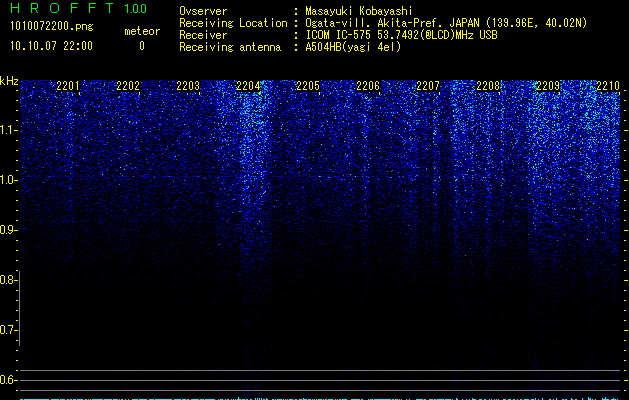
Task: Click observer name Masayuki Kobayashi
Action: pos(359,11)
